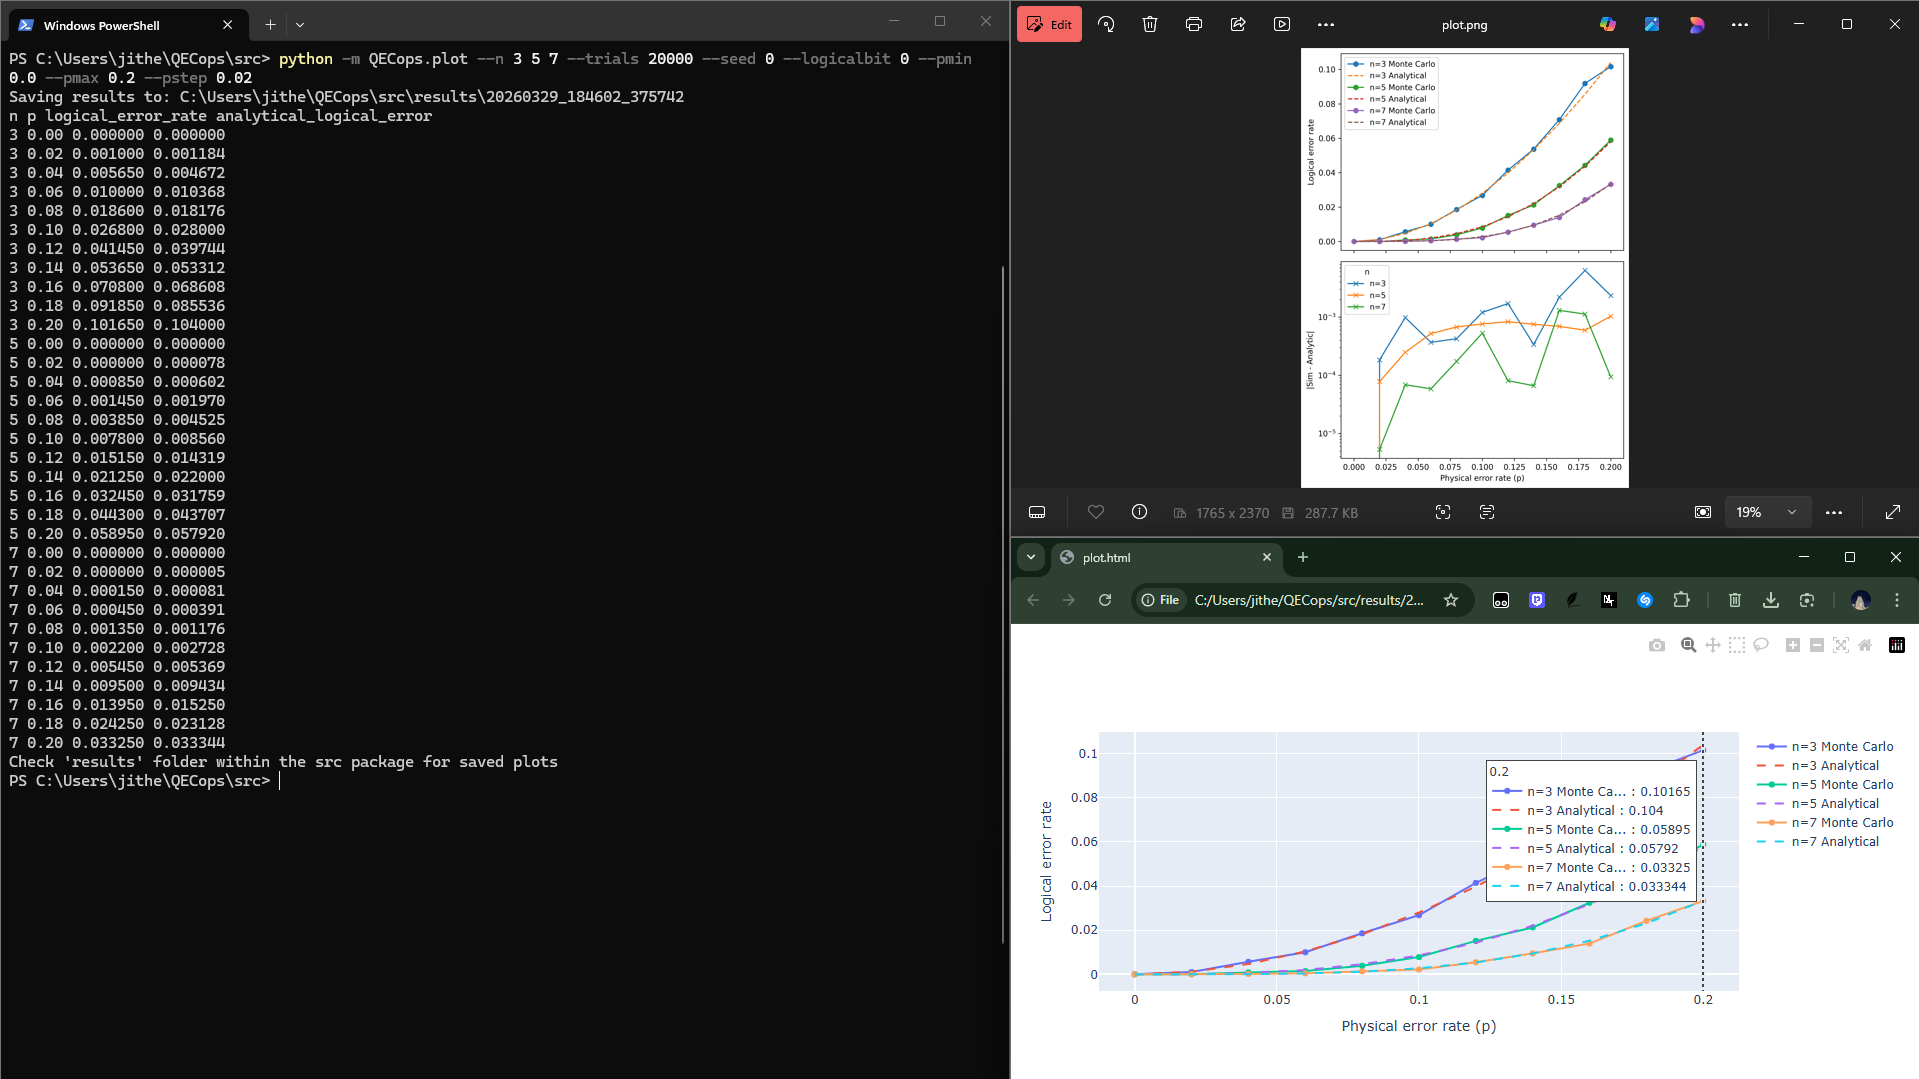Toggle n=7 Monte Carlo legend entry
Viewport: 1919px width, 1079px height.
1841,823
